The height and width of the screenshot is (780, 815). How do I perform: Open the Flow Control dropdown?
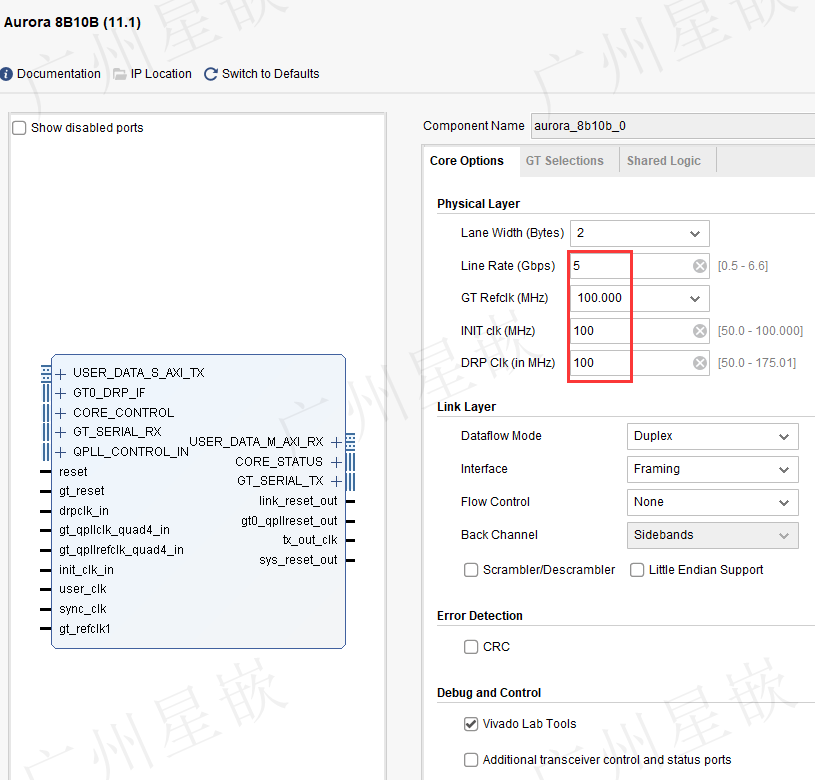[713, 503]
